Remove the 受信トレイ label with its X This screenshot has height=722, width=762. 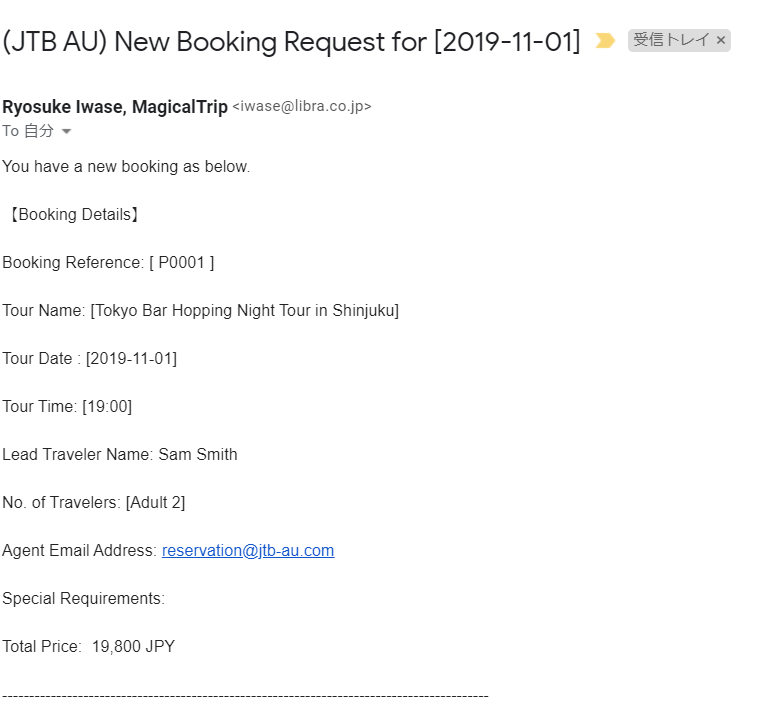click(721, 41)
